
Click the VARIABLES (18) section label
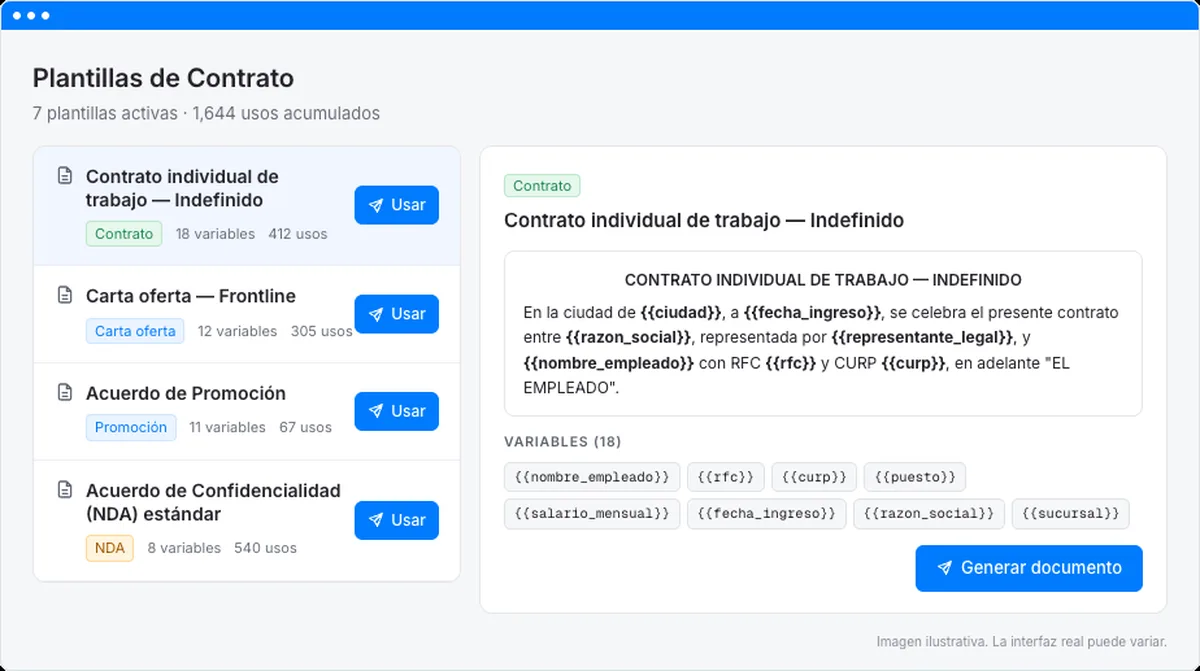(x=563, y=442)
